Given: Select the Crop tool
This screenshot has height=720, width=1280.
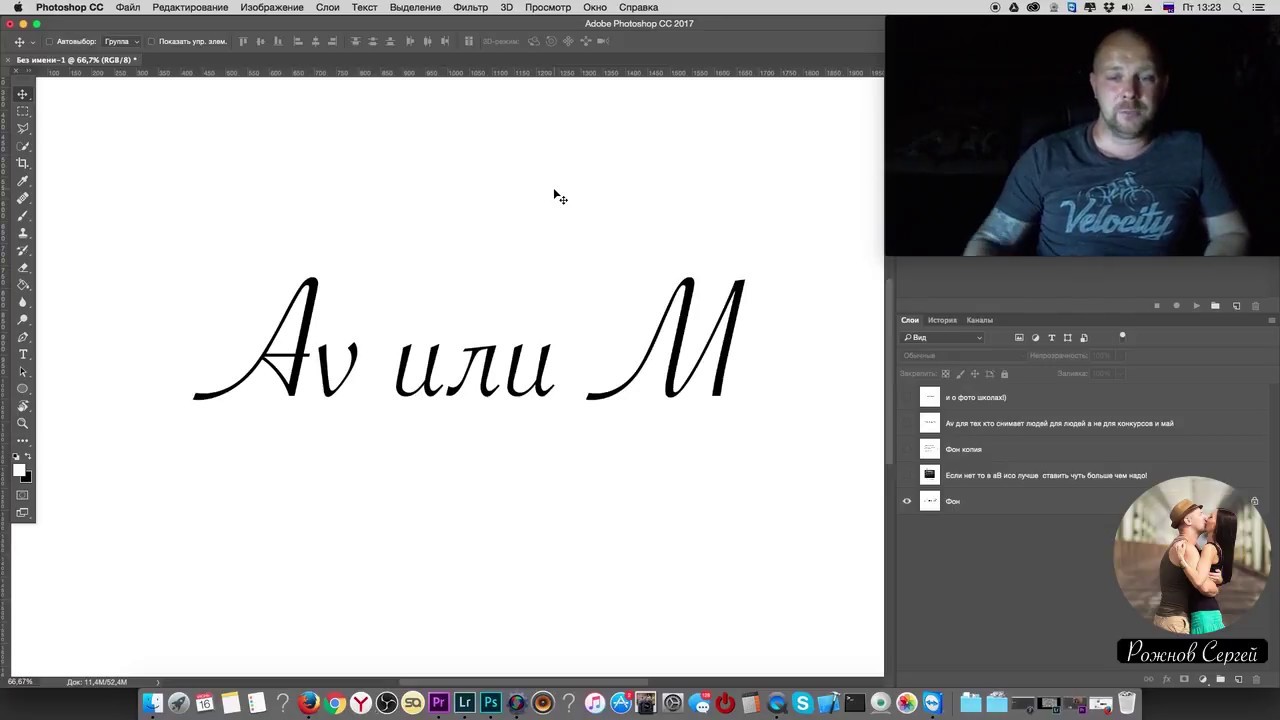Looking at the screenshot, I should pos(22,163).
